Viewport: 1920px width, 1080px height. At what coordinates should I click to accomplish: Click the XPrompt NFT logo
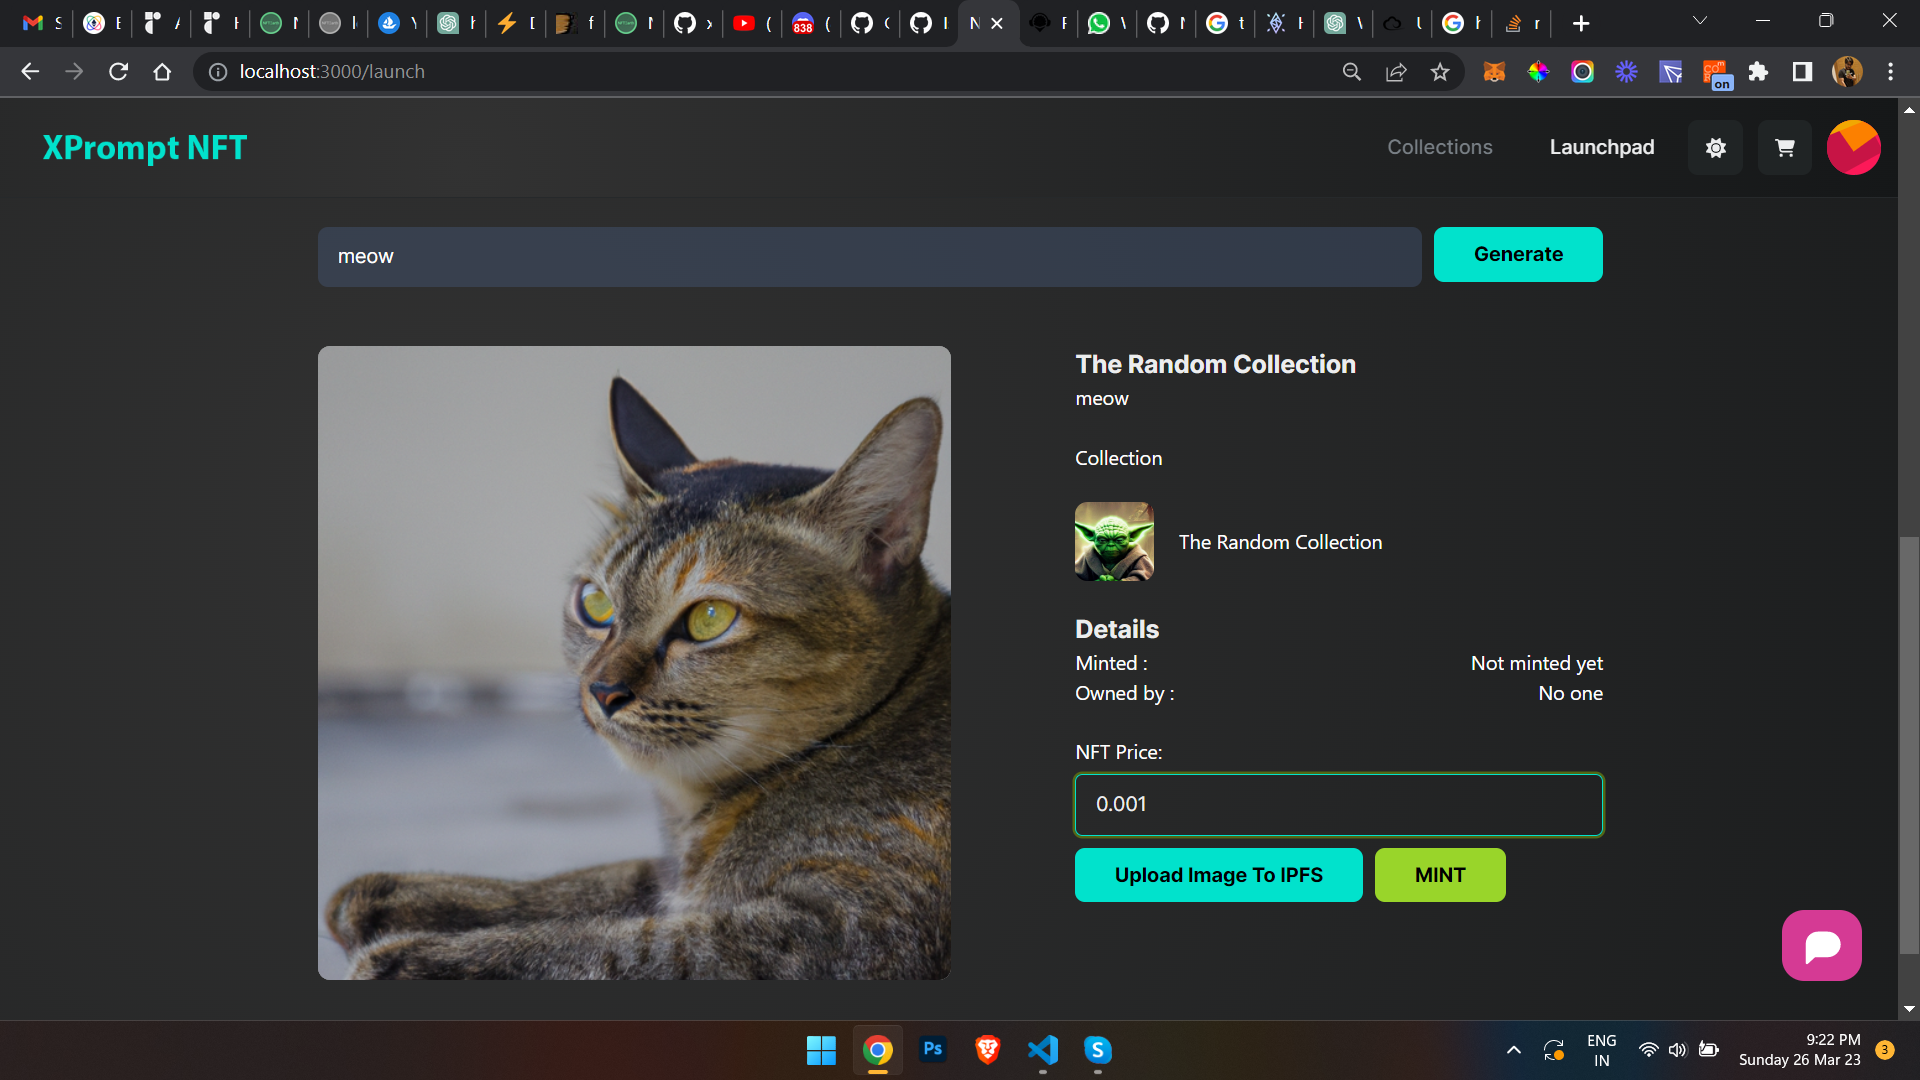pos(144,148)
